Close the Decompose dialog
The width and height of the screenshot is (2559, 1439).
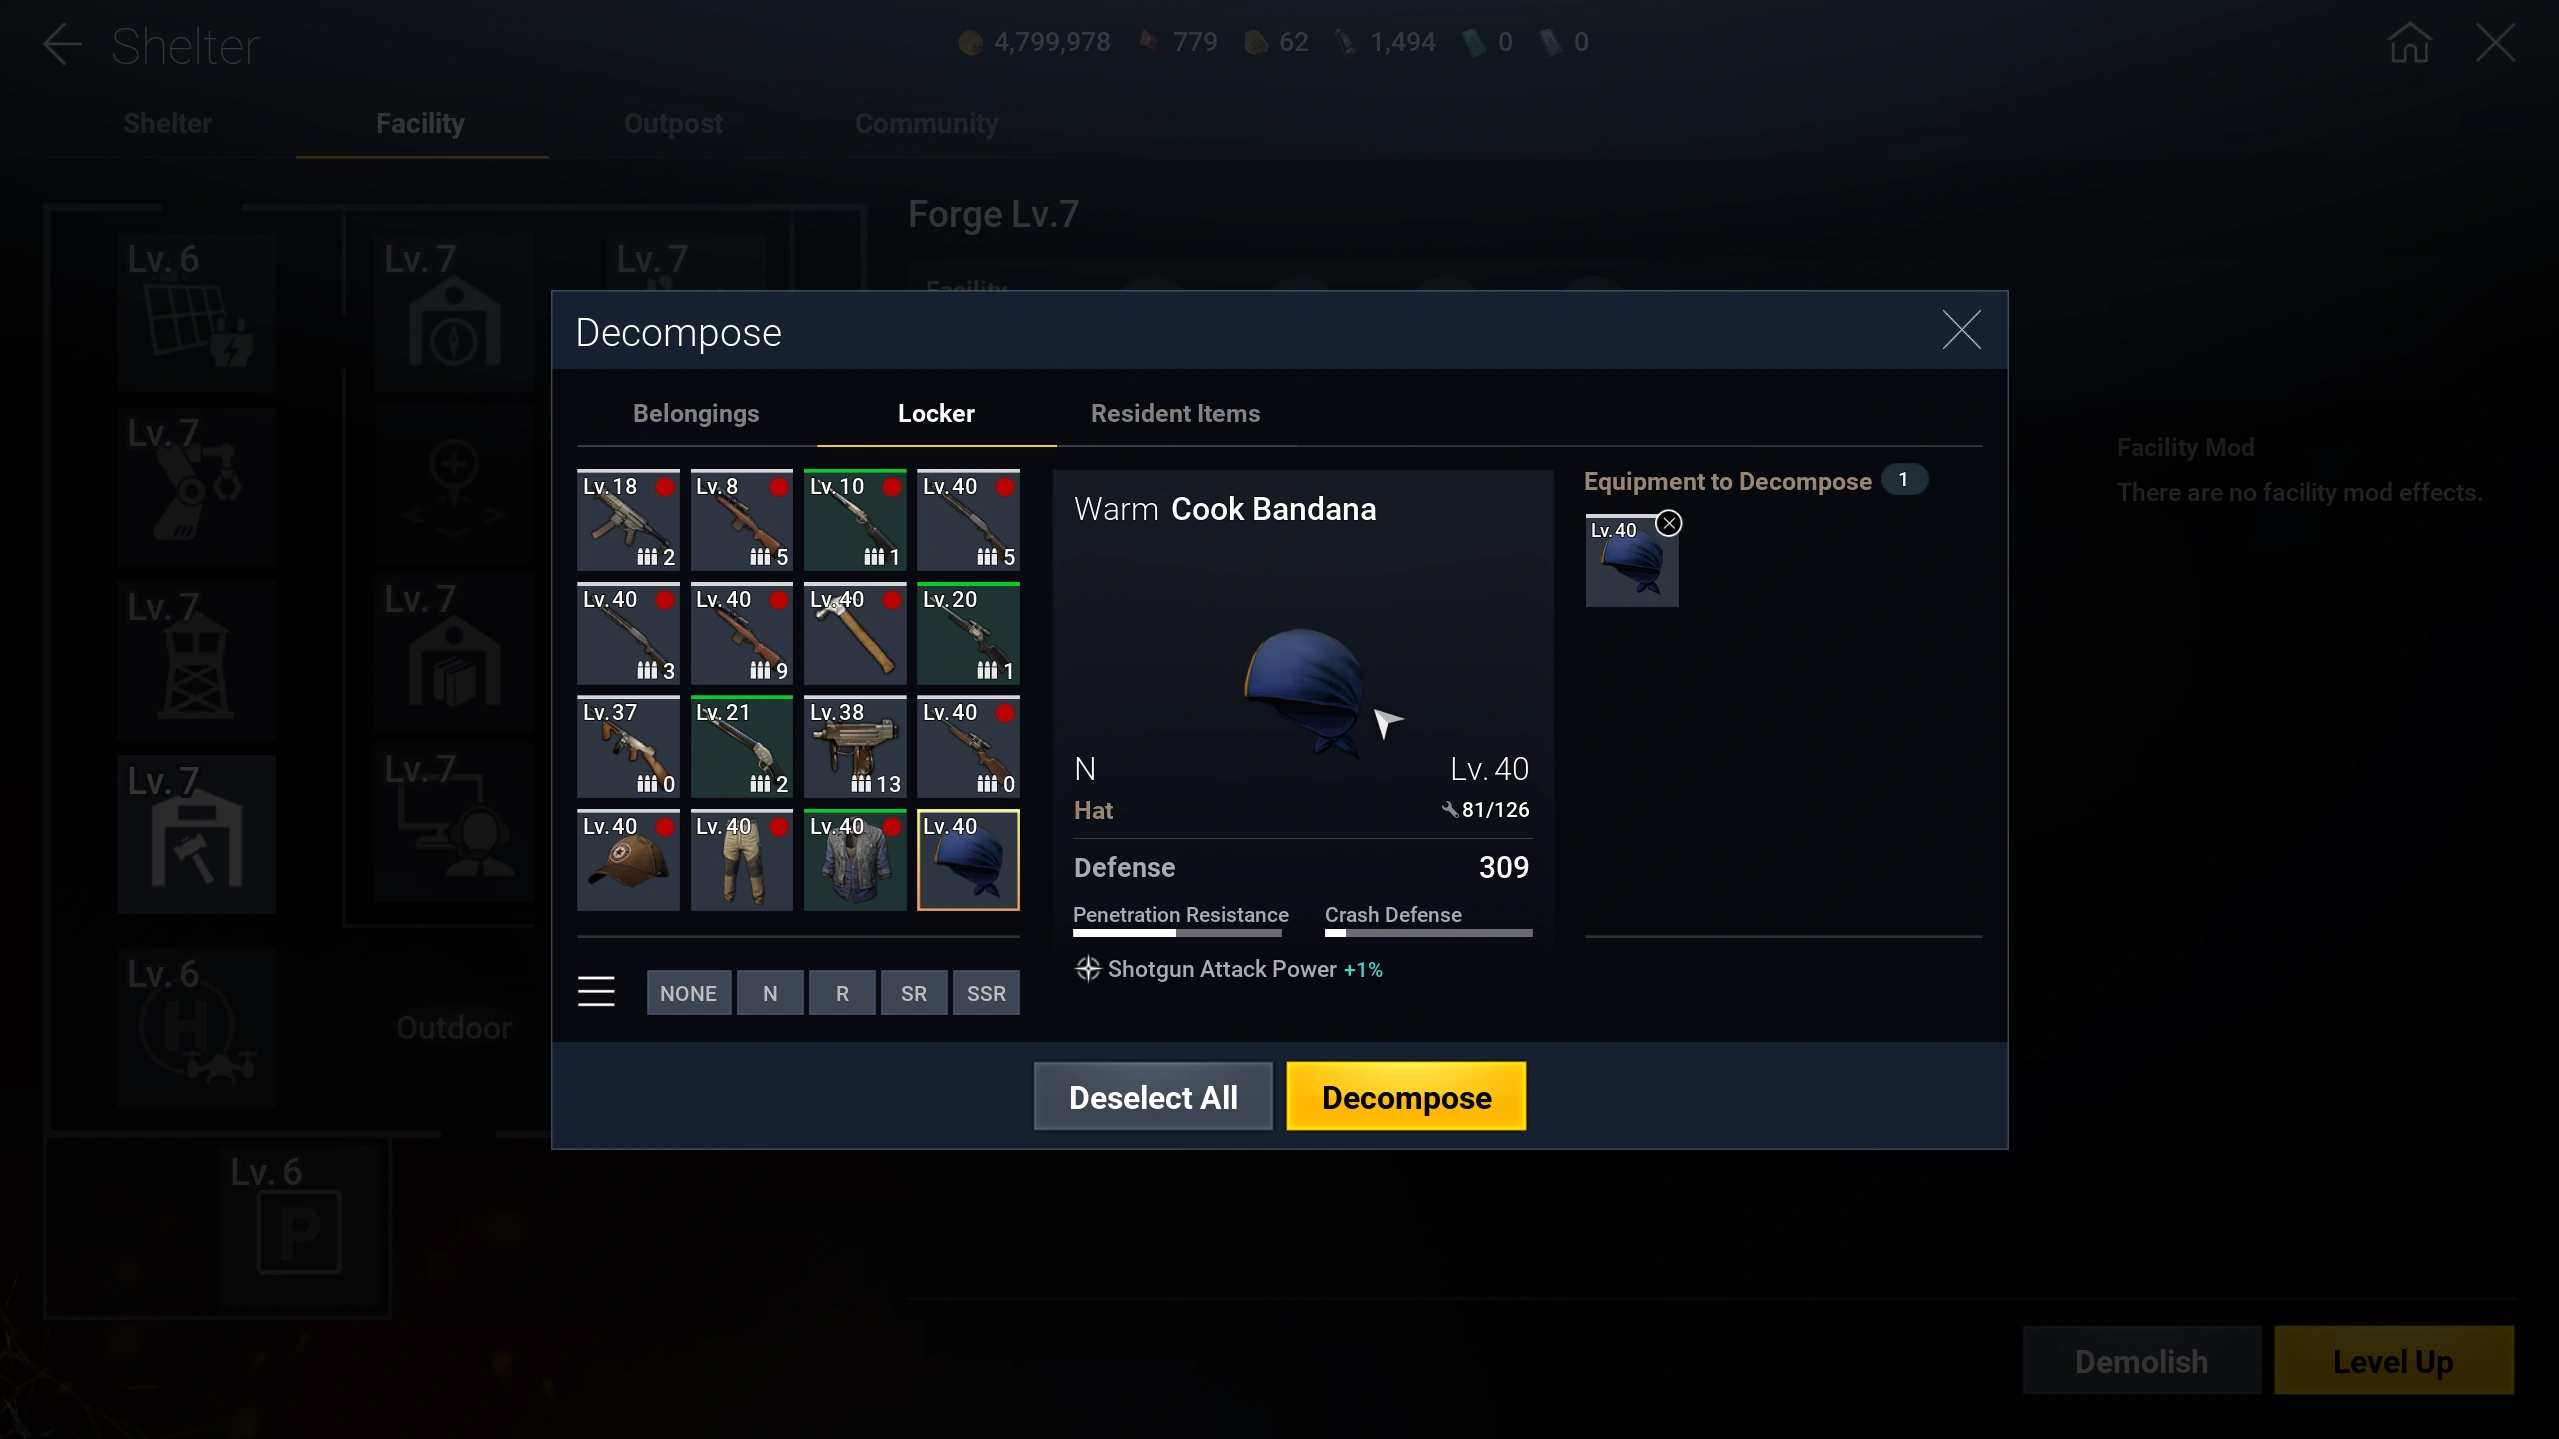pyautogui.click(x=1961, y=330)
